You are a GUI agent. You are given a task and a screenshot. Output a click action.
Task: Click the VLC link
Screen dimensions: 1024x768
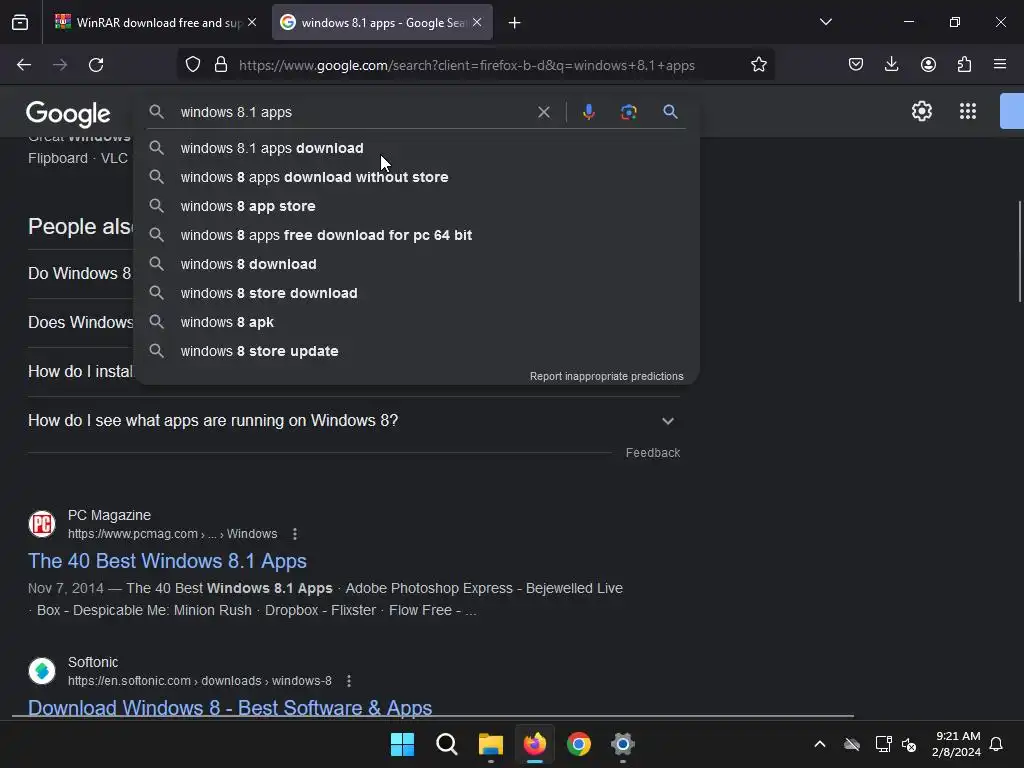tap(114, 159)
